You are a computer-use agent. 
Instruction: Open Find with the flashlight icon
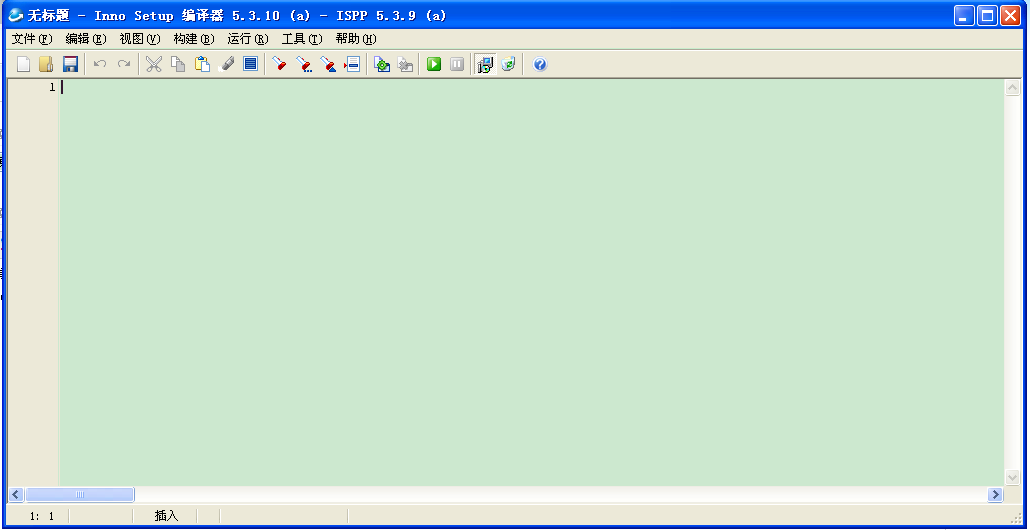[280, 64]
